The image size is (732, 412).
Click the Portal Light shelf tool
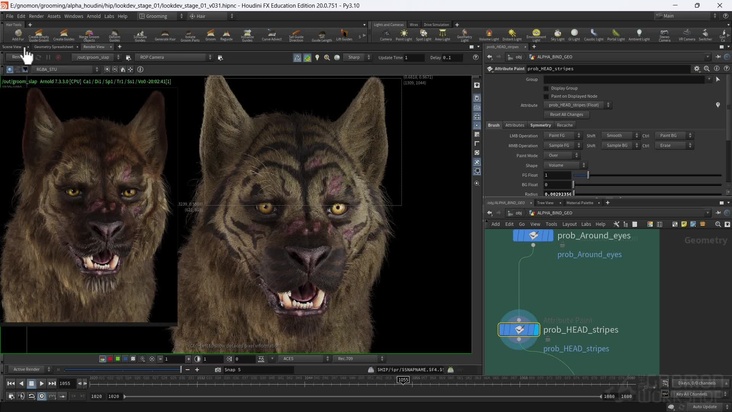tap(616, 35)
